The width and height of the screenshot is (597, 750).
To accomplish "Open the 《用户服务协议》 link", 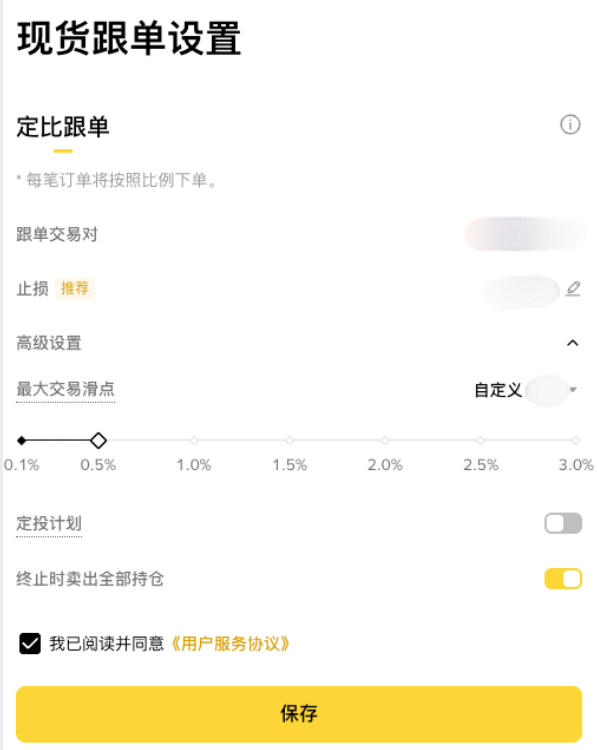I will 230,644.
